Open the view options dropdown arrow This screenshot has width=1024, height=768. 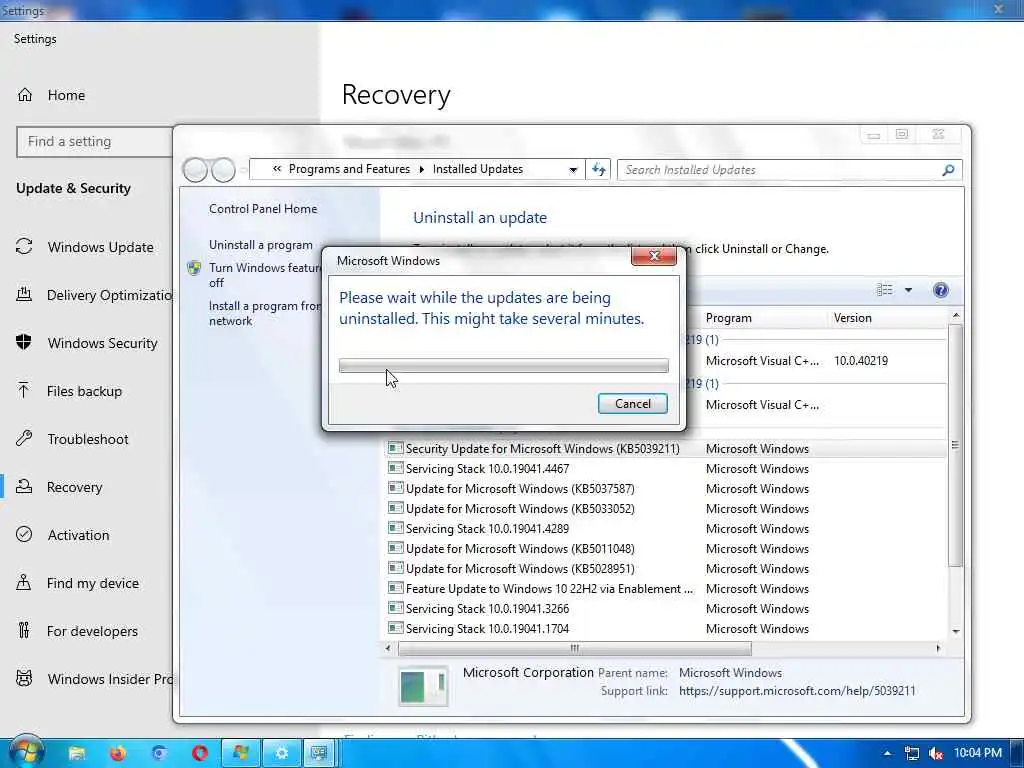908,290
